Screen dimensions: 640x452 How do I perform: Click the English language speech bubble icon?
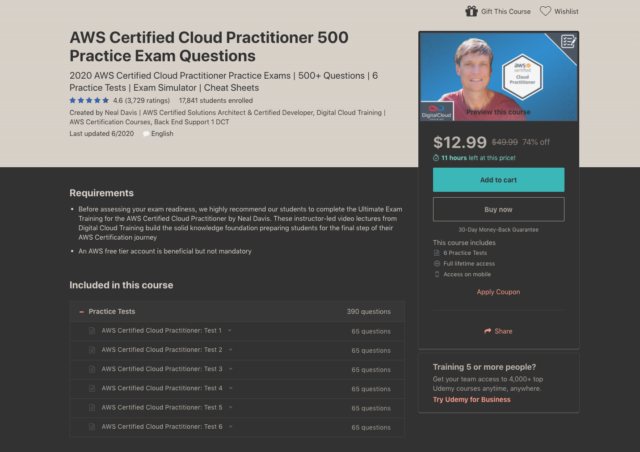pos(146,134)
